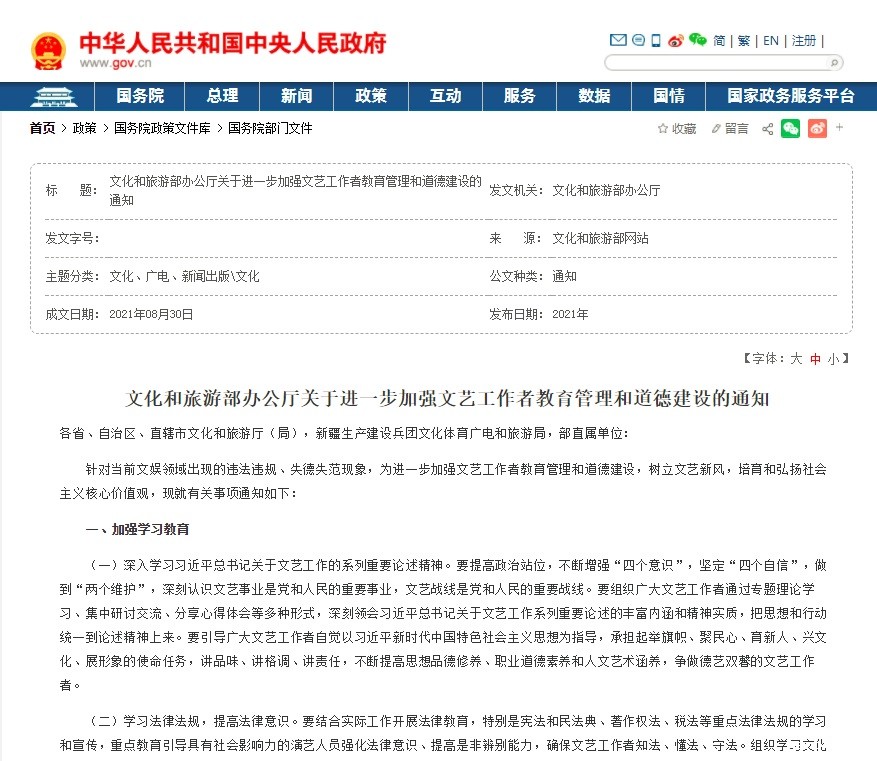Go to 国家政务服务平台 in navigation bar

coord(790,96)
